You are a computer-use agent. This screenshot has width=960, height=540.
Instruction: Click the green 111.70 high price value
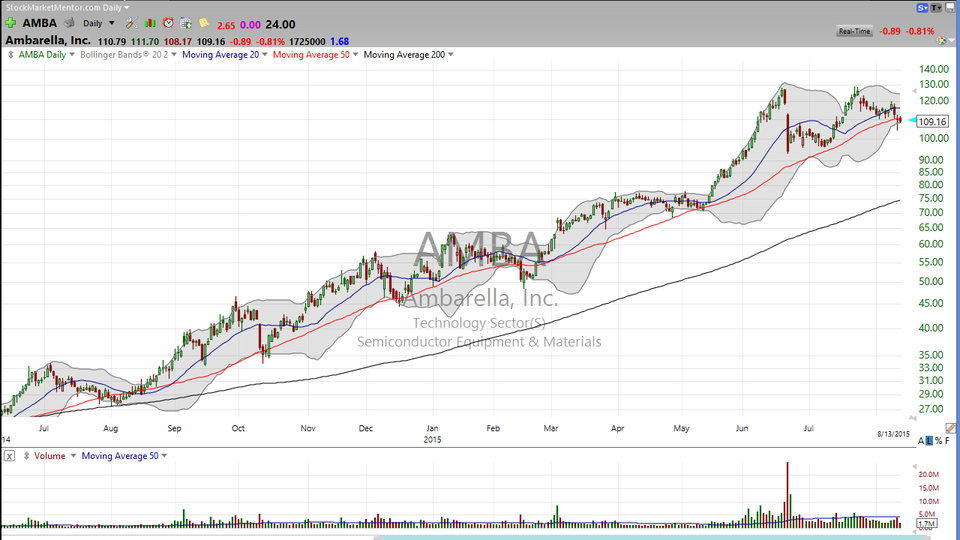point(145,42)
